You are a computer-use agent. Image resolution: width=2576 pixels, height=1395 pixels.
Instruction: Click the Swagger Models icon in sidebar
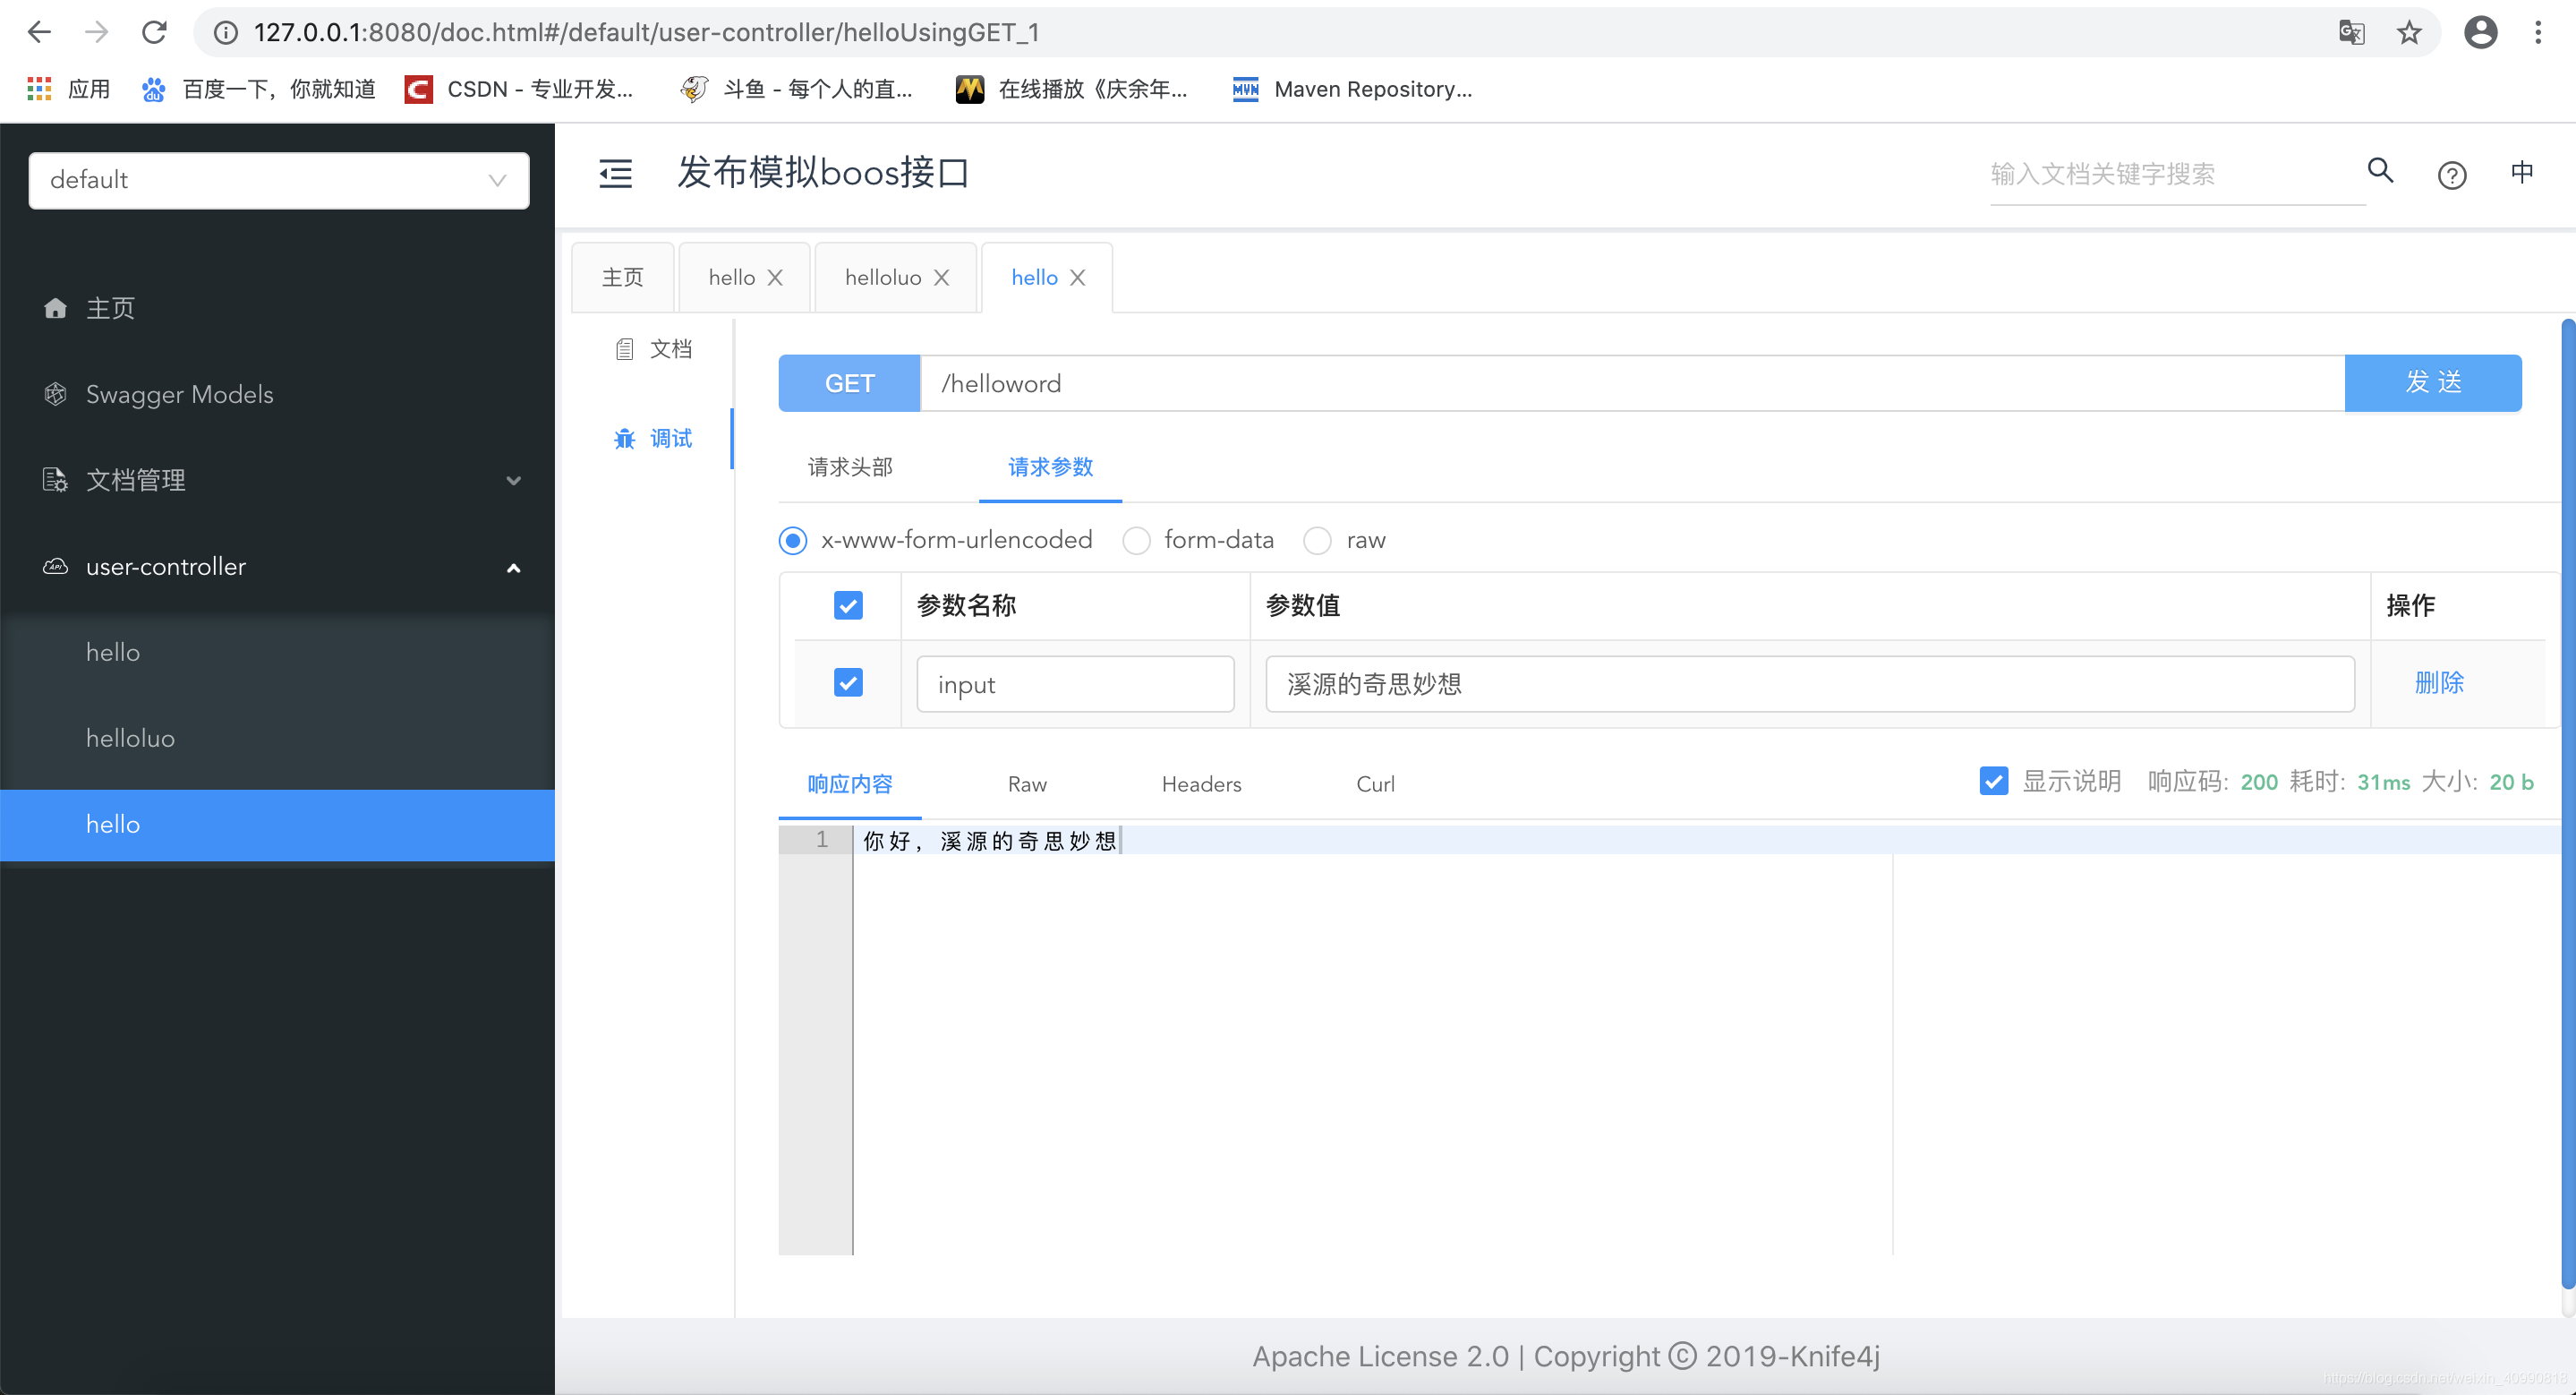56,395
